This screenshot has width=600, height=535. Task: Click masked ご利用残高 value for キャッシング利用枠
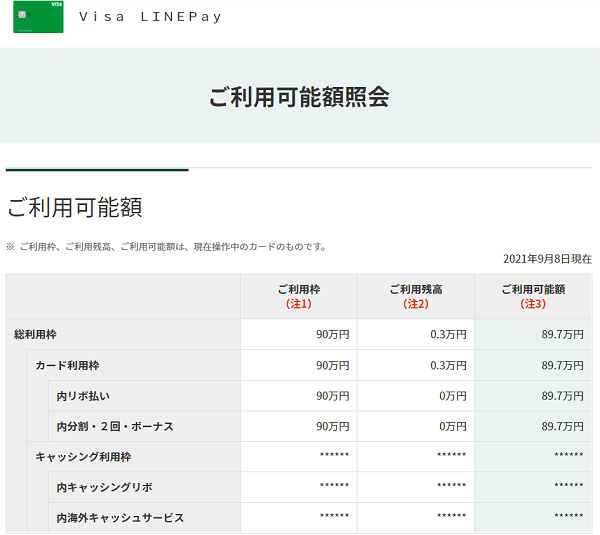click(x=452, y=455)
